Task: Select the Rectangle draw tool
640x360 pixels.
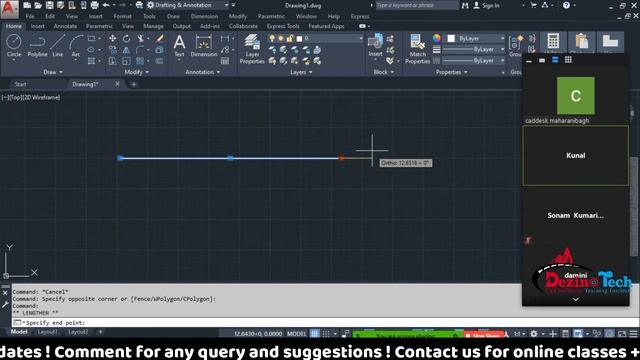Action: (x=91, y=39)
